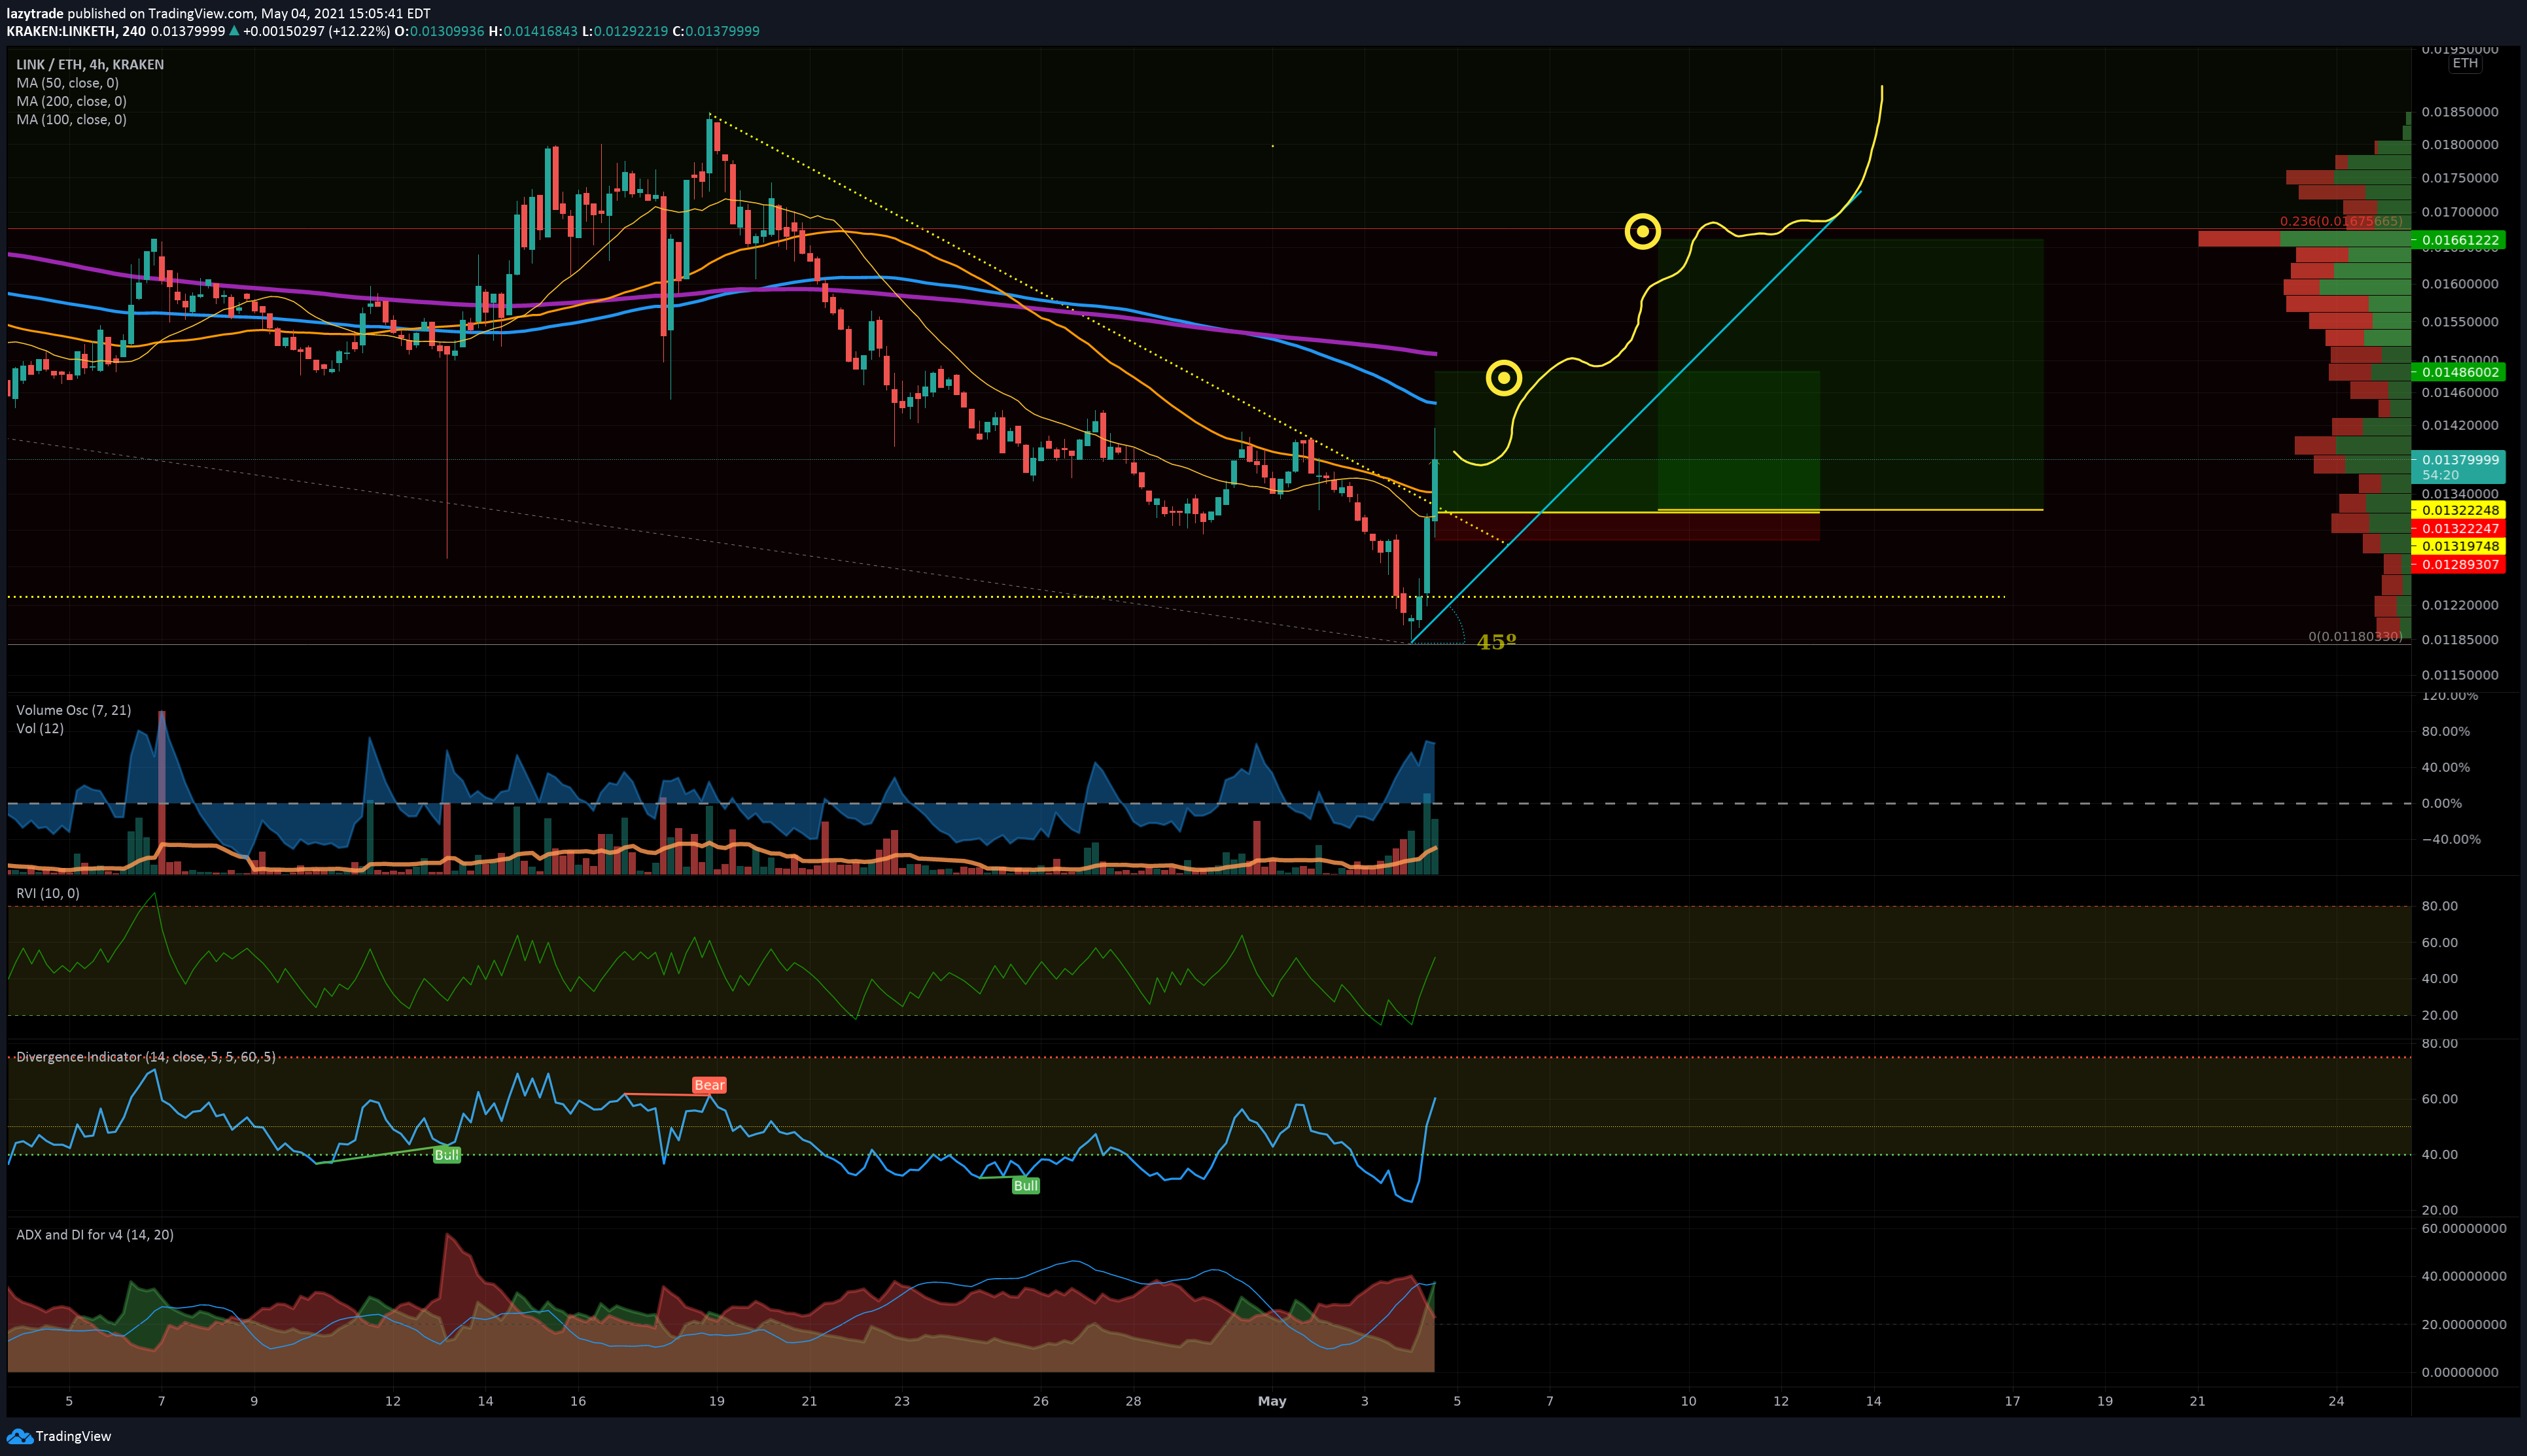Click the lazytrade author name

coord(35,13)
